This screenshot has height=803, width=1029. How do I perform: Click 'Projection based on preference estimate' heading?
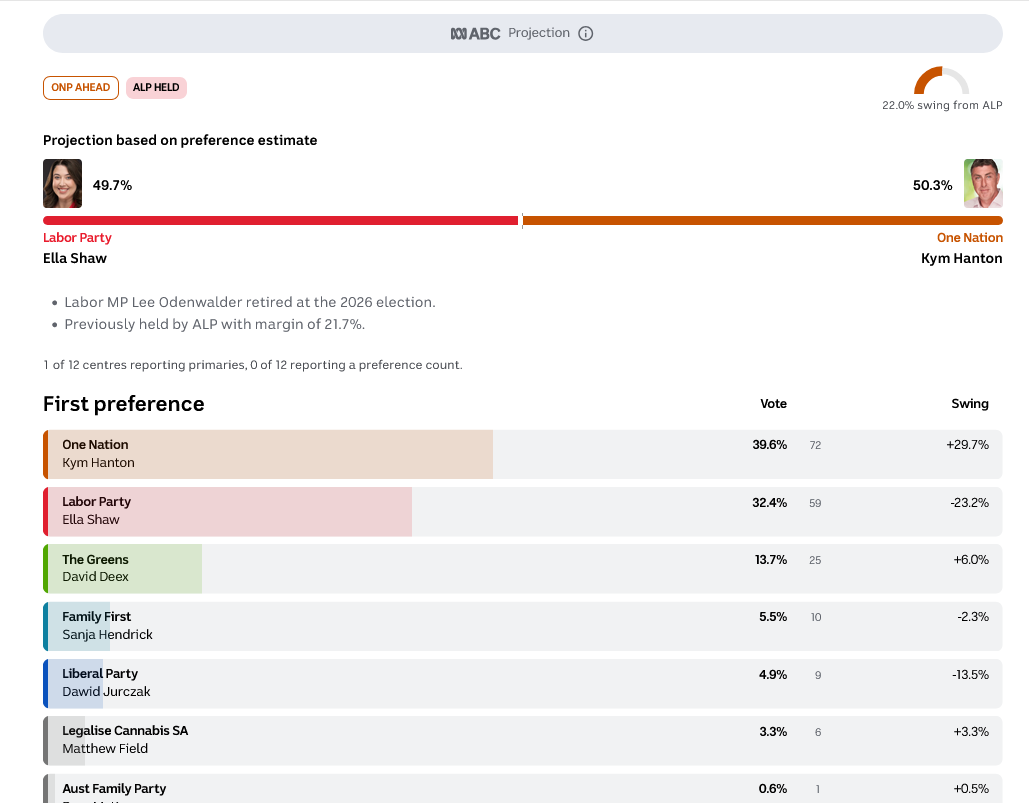[x=180, y=140]
